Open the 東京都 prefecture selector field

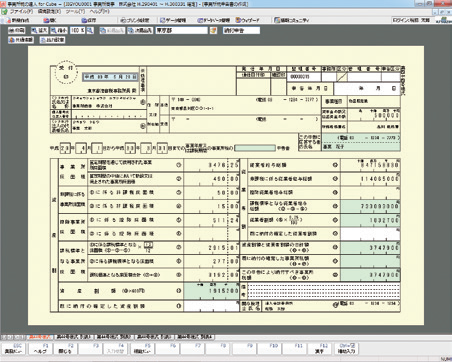pyautogui.click(x=181, y=30)
